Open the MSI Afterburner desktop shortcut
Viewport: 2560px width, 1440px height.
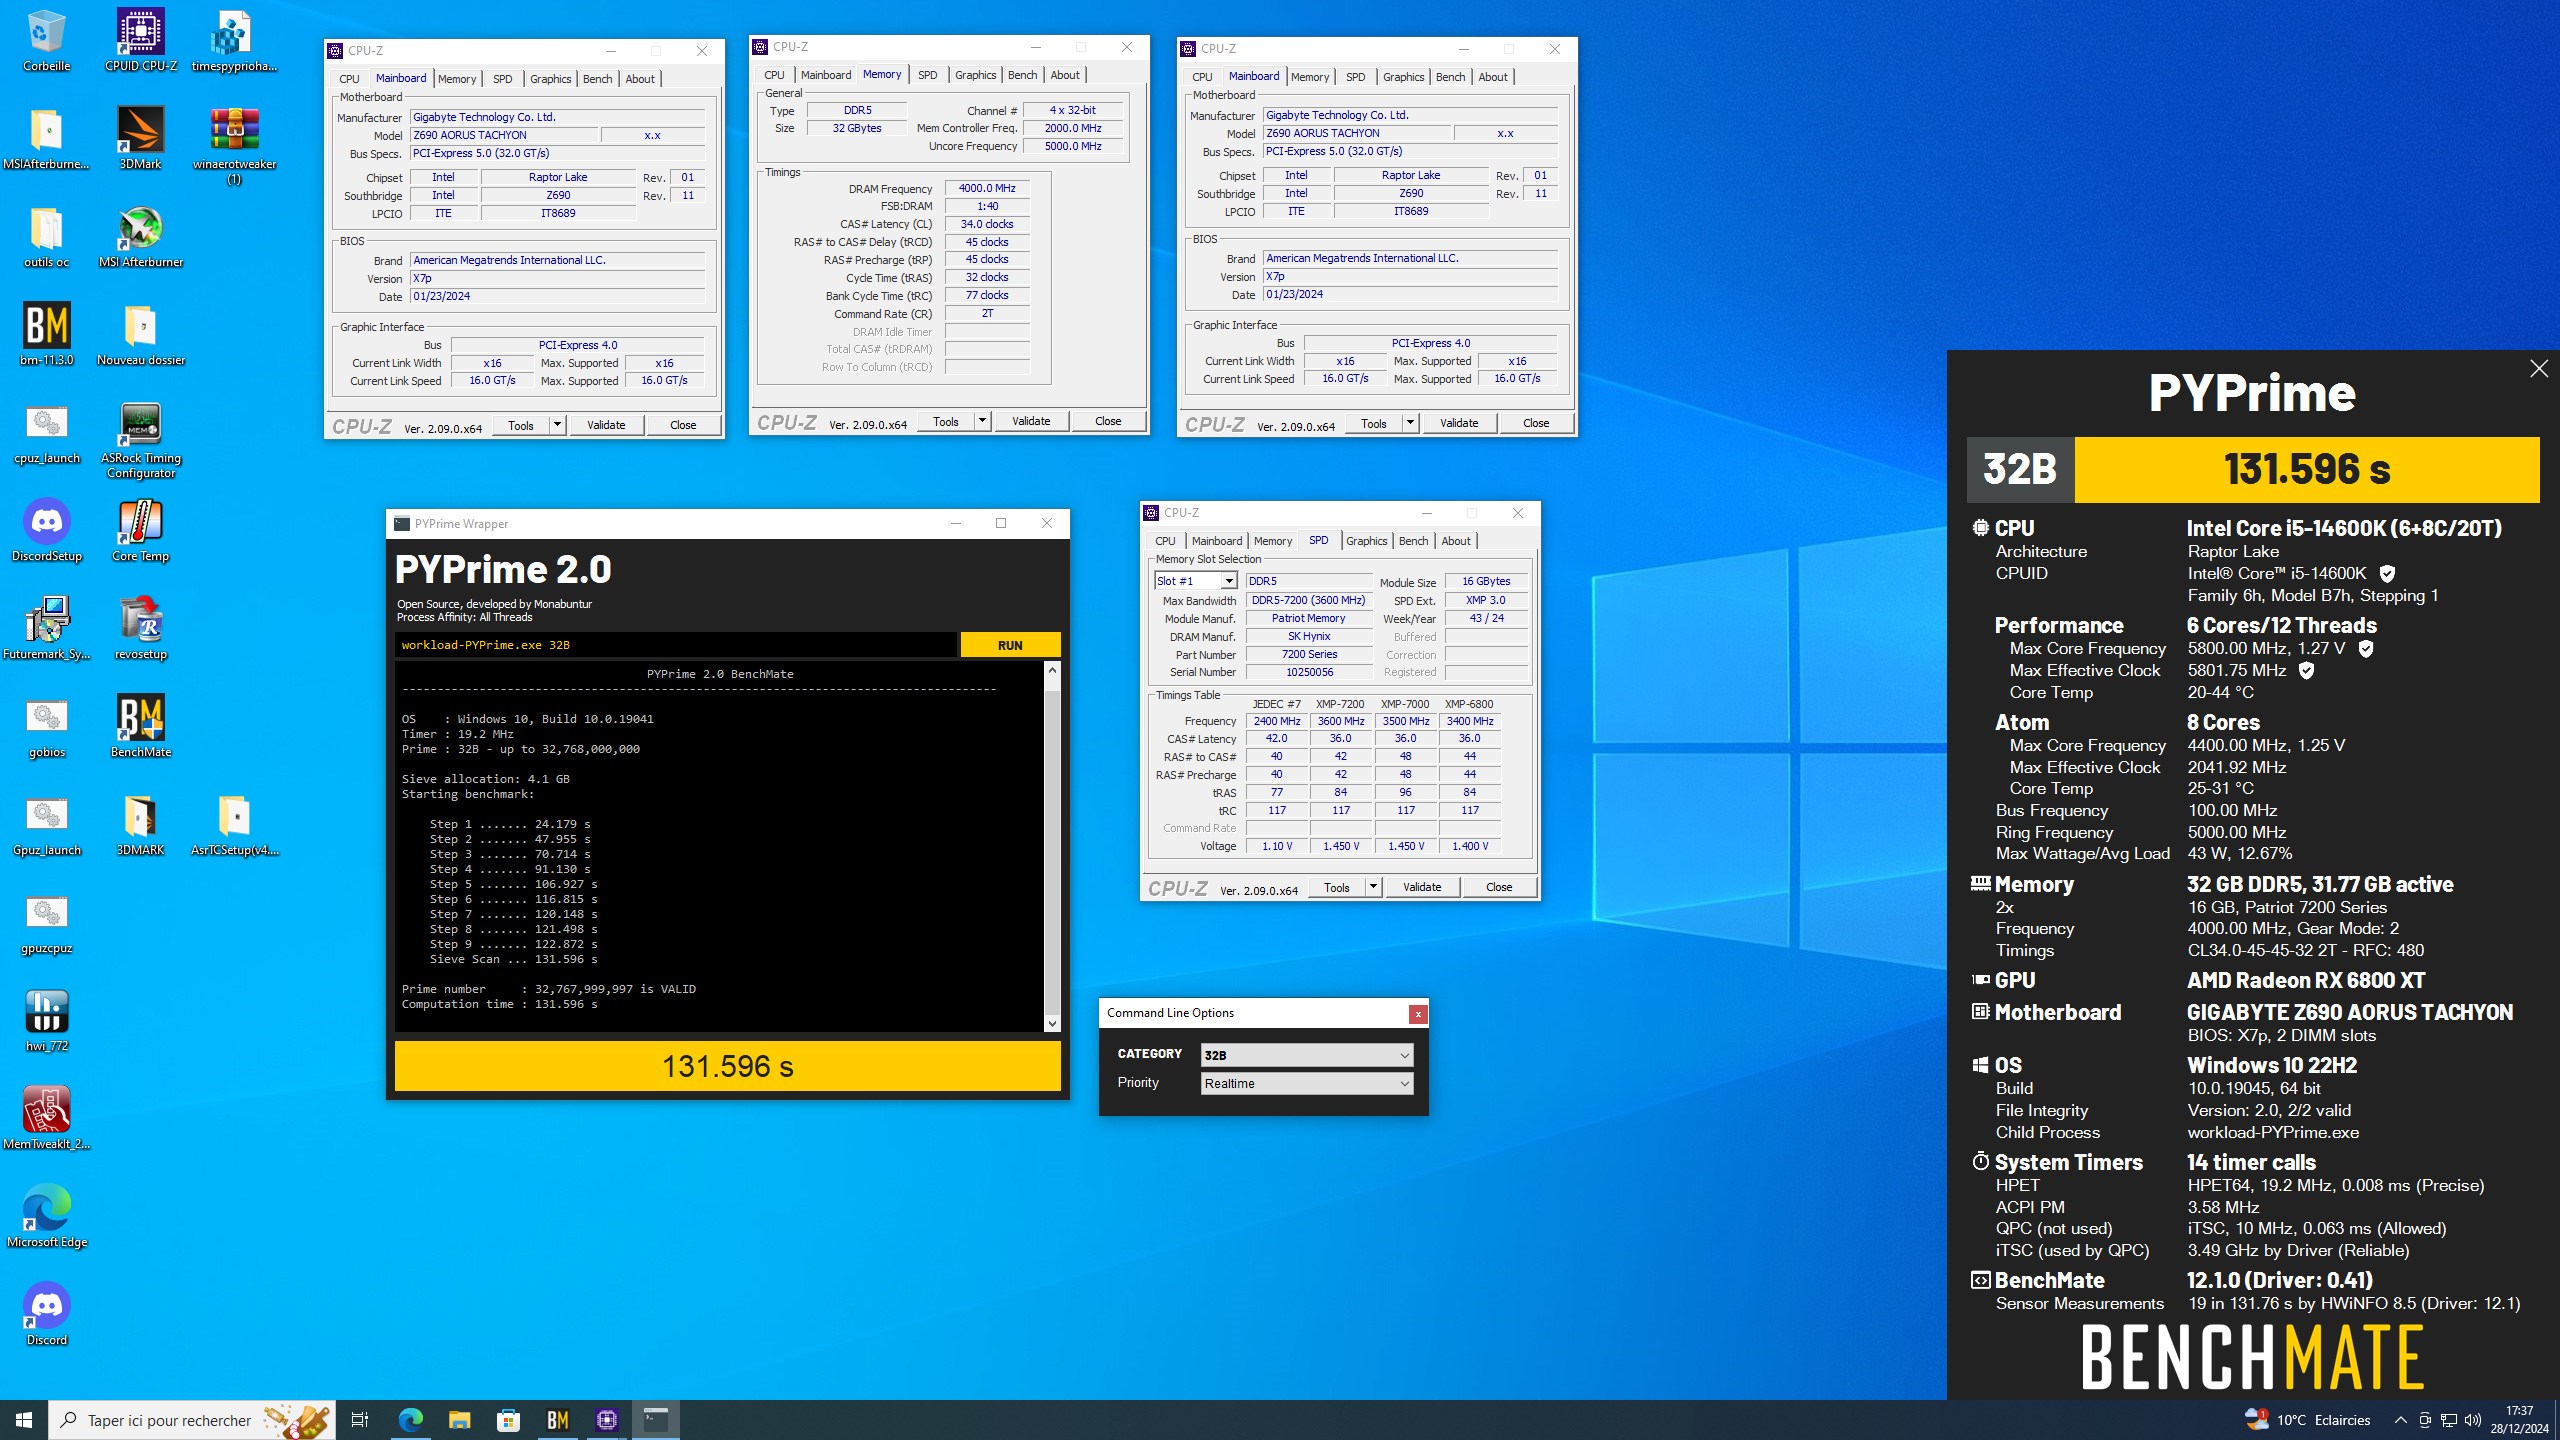click(140, 236)
